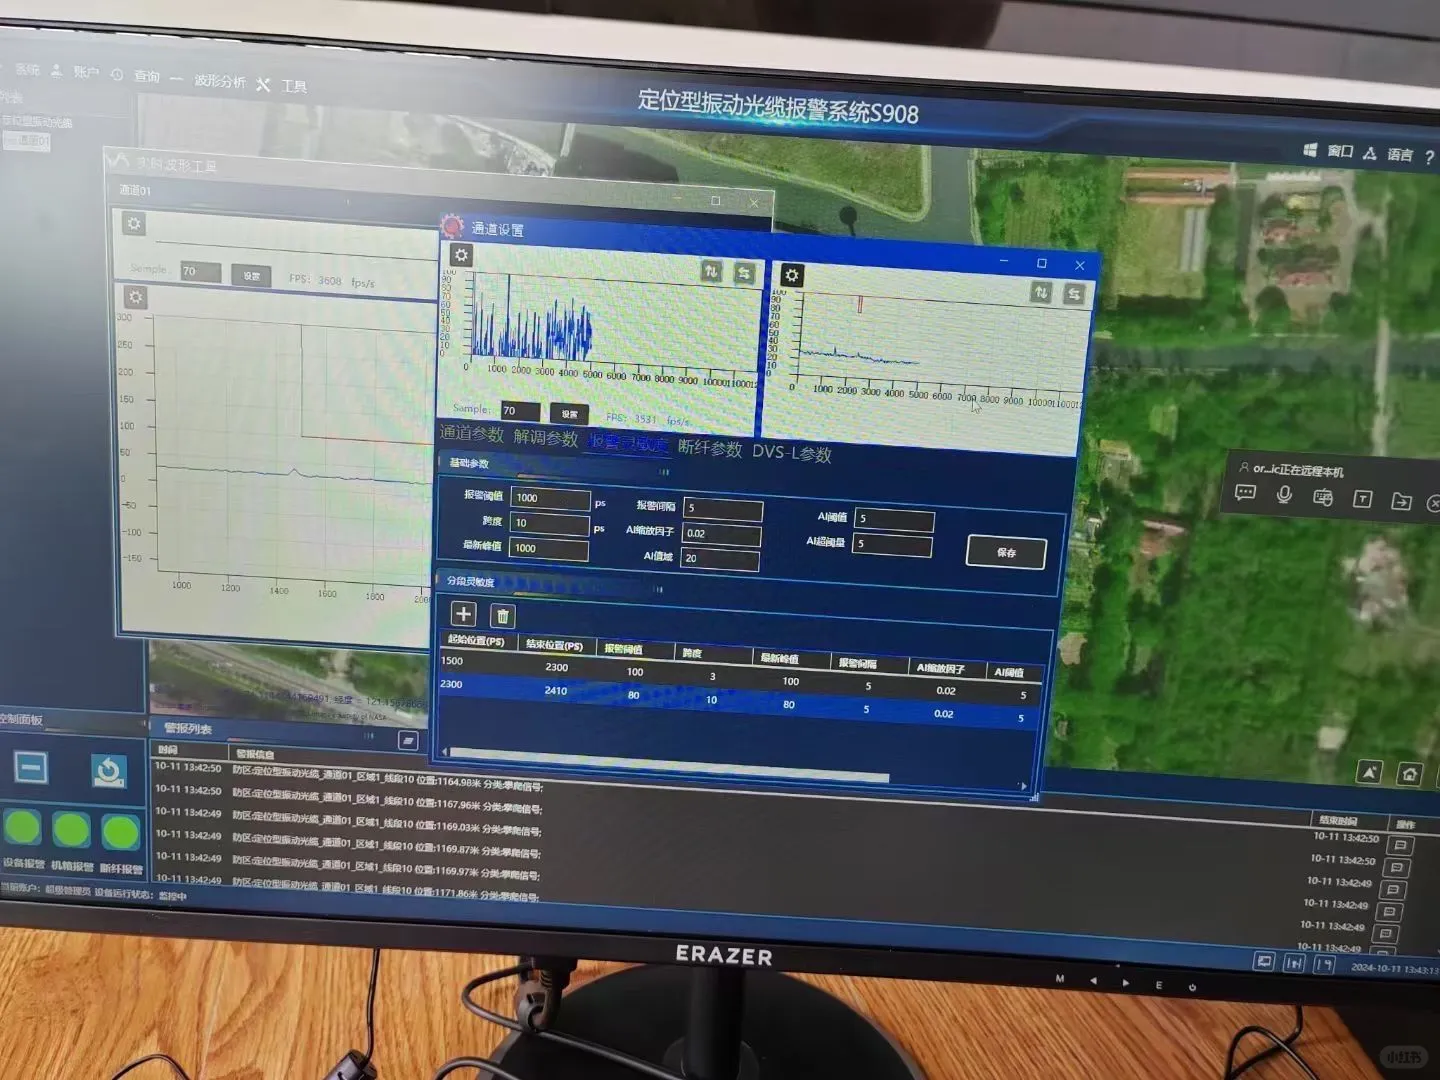Screen dimensions: 1440x1080
Task: Click the 报警阈值 input field
Action: tap(550, 498)
